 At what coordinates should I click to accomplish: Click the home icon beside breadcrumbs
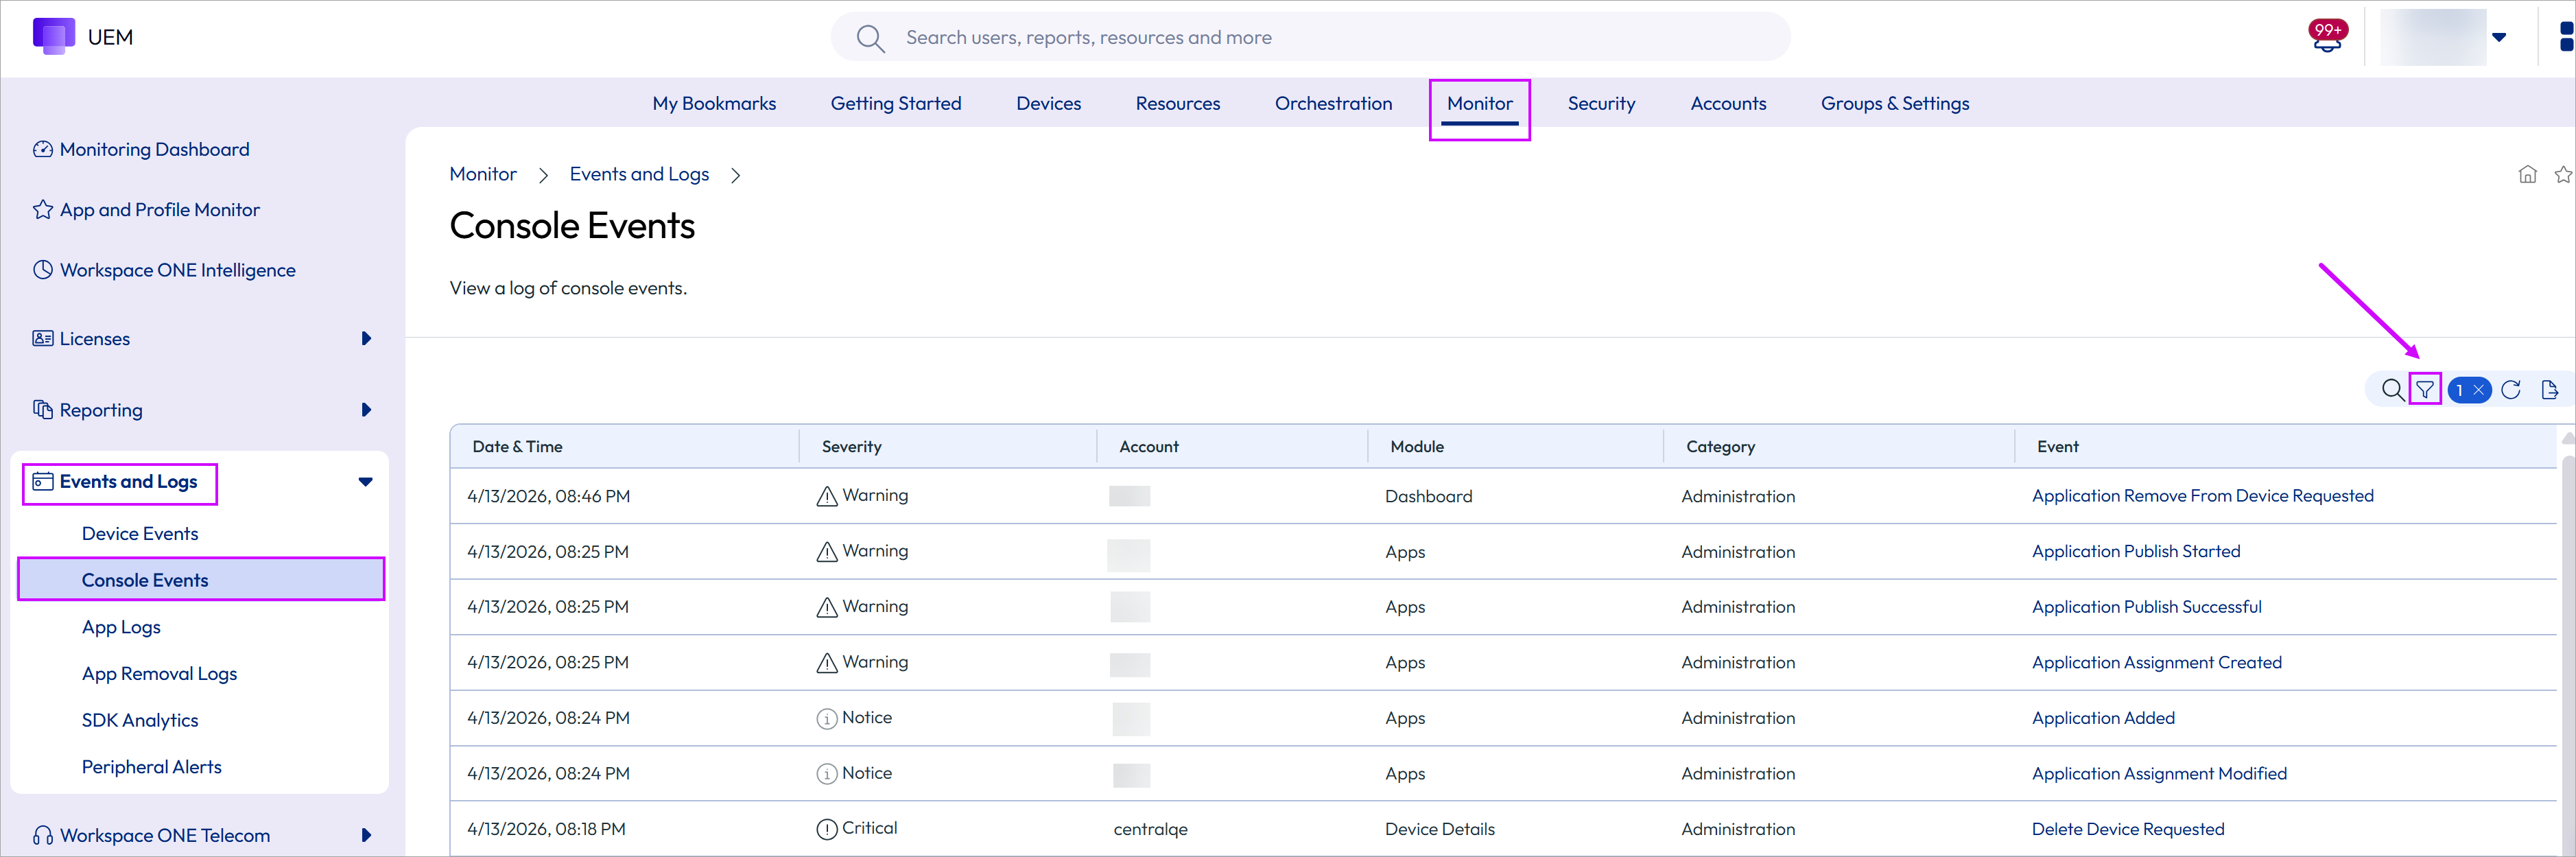pos(2527,175)
